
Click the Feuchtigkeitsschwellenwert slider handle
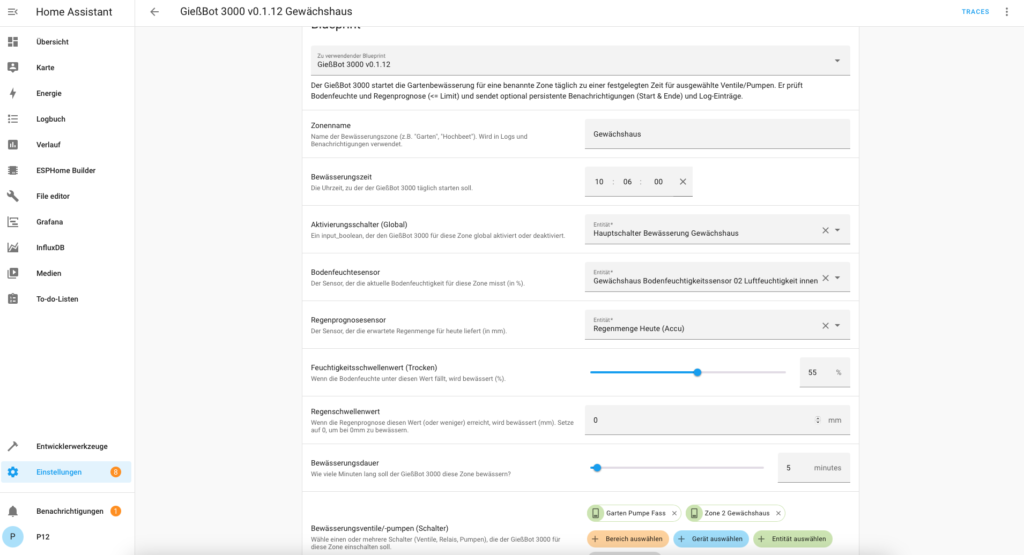click(x=697, y=372)
